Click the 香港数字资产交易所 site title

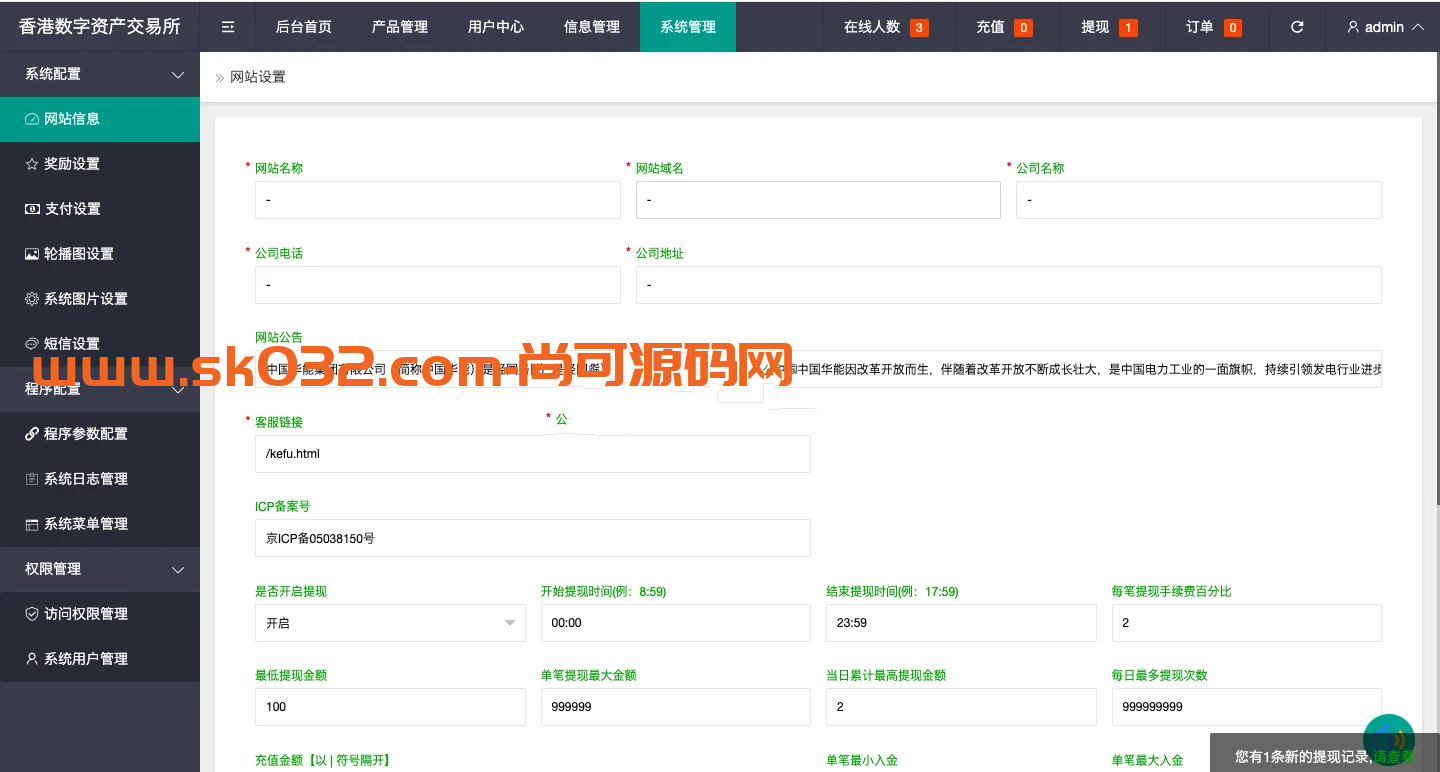click(100, 27)
